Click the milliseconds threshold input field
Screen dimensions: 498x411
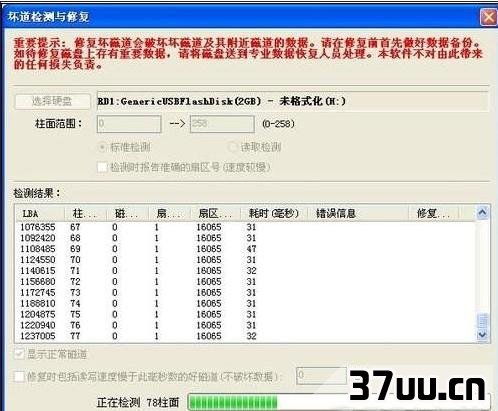pos(321,376)
